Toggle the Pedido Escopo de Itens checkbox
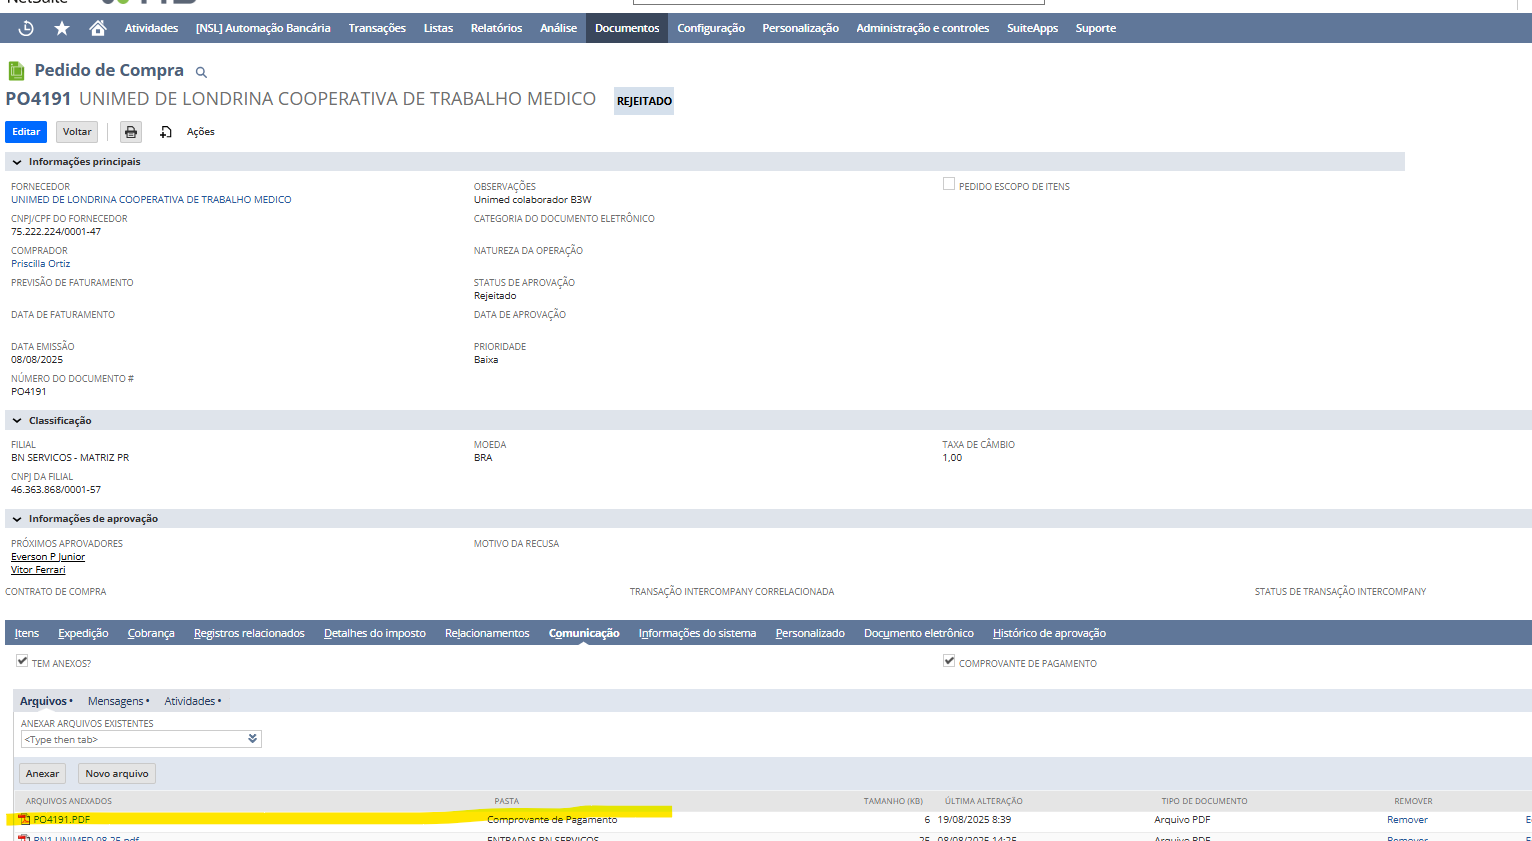This screenshot has height=841, width=1532. point(949,184)
